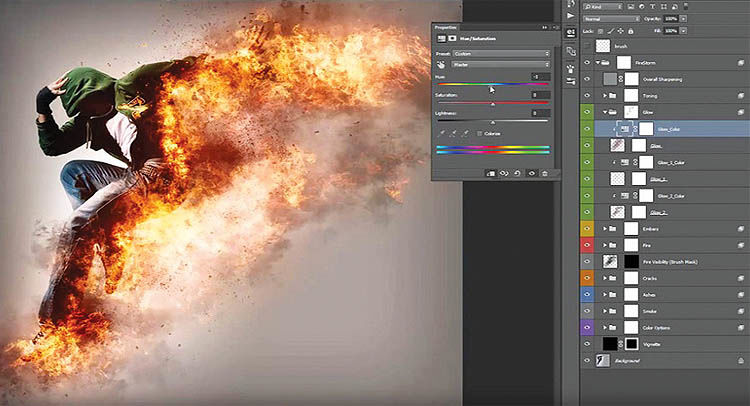Open the Fill slider arrow

683,31
